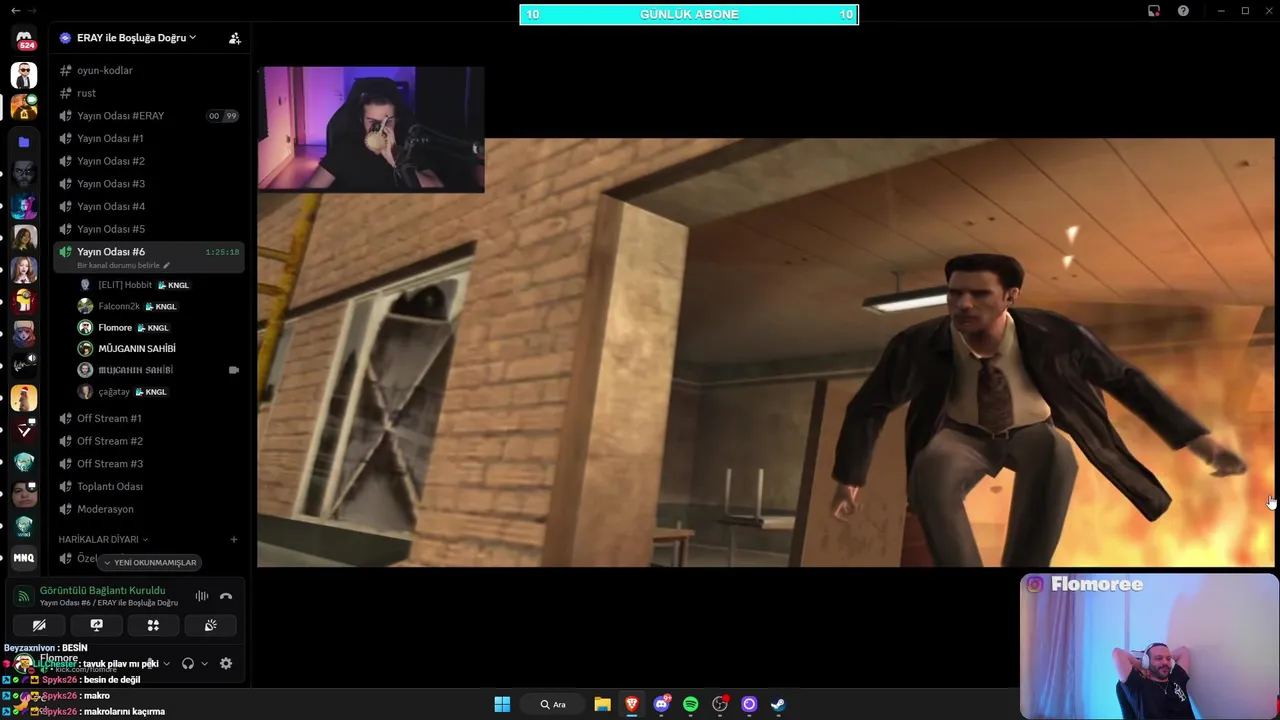The width and height of the screenshot is (1280, 720).
Task: Click the shared game stream video
Action: 766,352
